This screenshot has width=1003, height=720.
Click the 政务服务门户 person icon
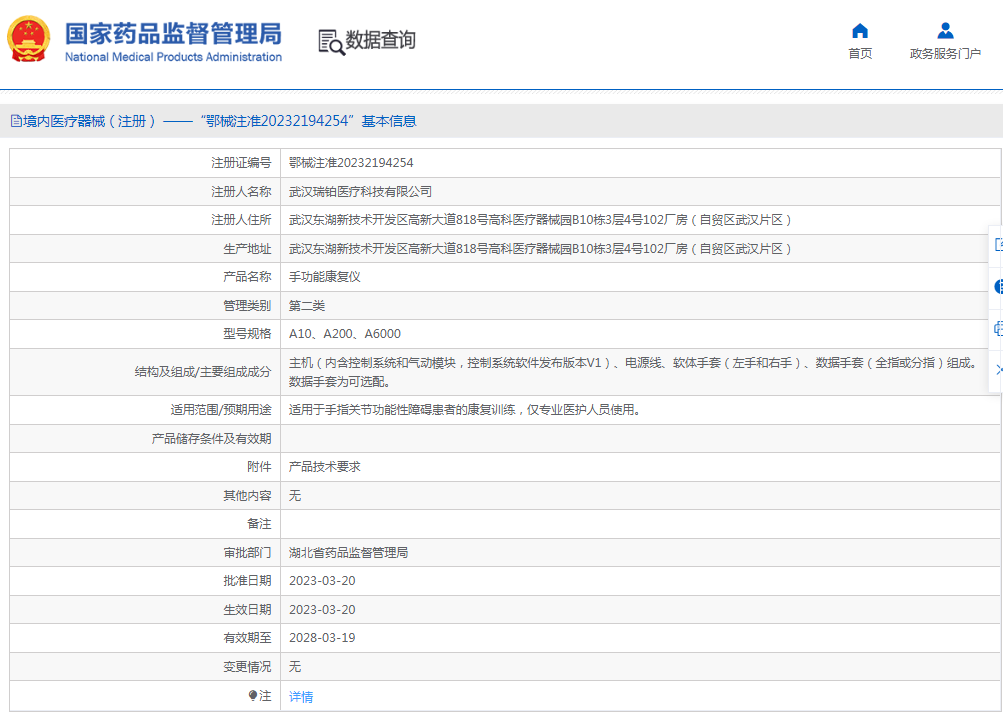pyautogui.click(x=945, y=31)
